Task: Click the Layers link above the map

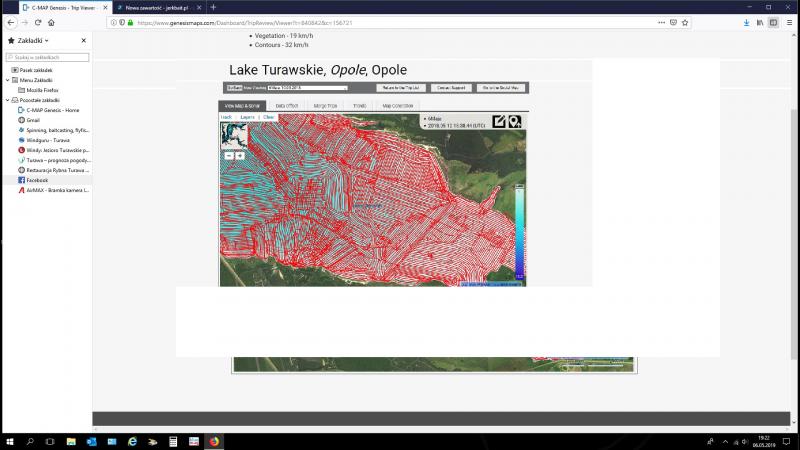Action: coord(247,117)
